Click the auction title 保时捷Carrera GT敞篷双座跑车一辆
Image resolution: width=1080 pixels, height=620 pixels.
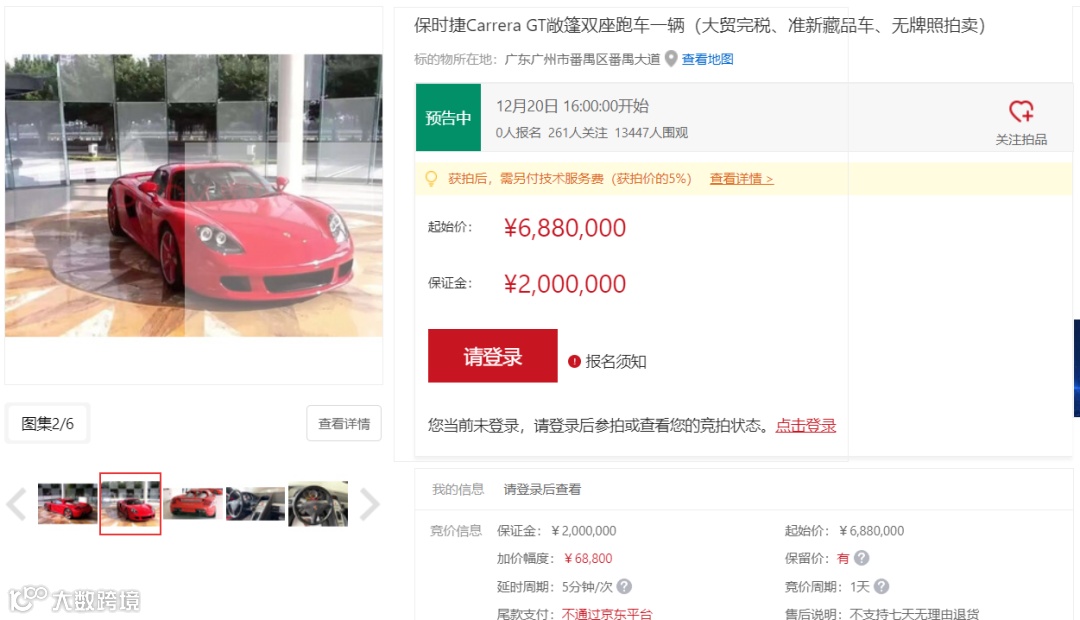click(549, 25)
